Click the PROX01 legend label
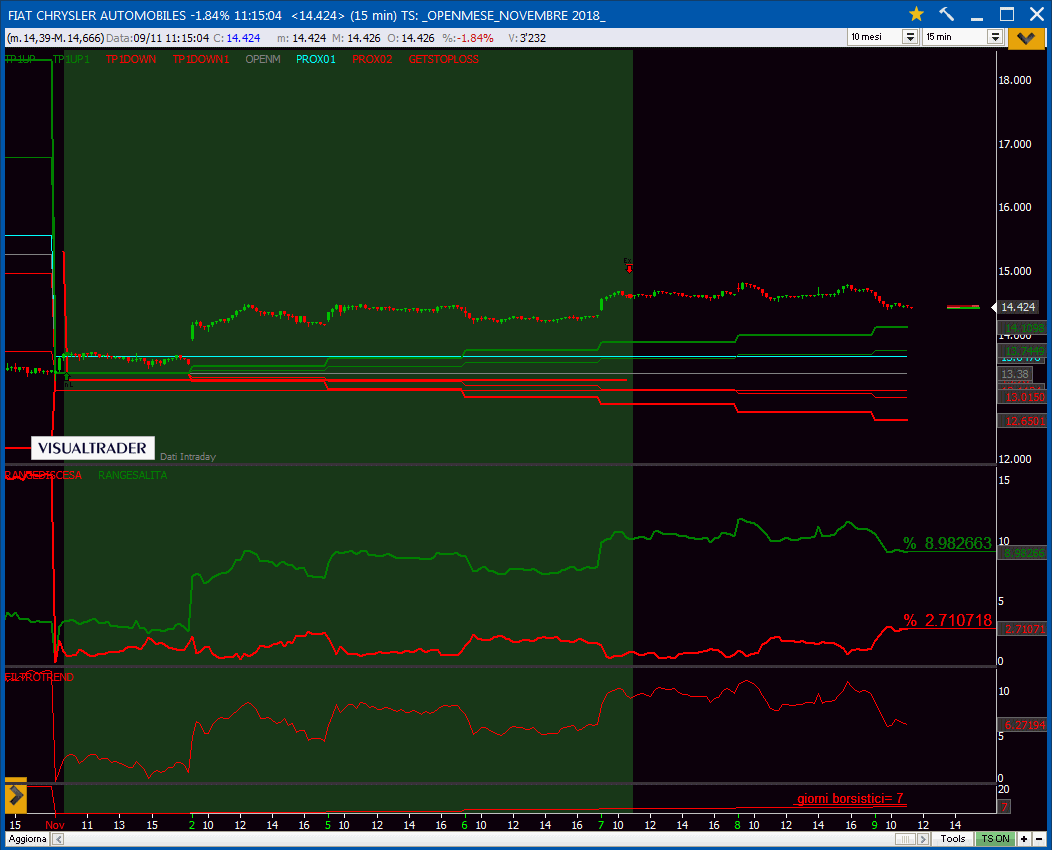The height and width of the screenshot is (850, 1052). (x=316, y=59)
